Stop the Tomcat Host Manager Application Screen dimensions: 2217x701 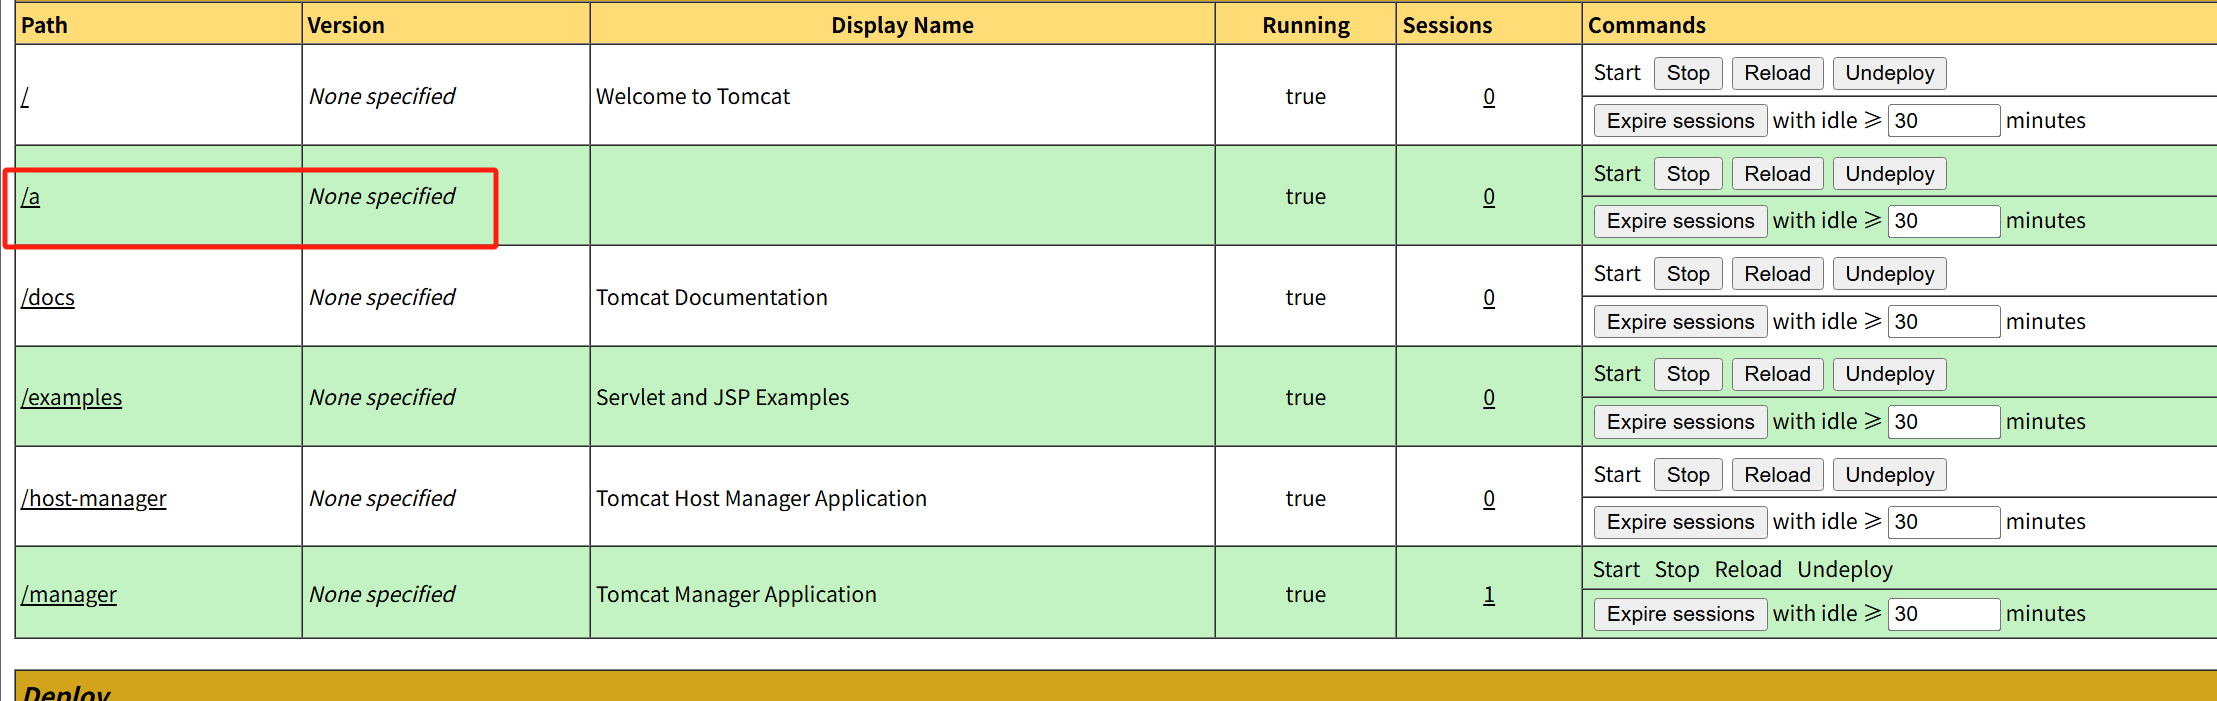[x=1688, y=475]
